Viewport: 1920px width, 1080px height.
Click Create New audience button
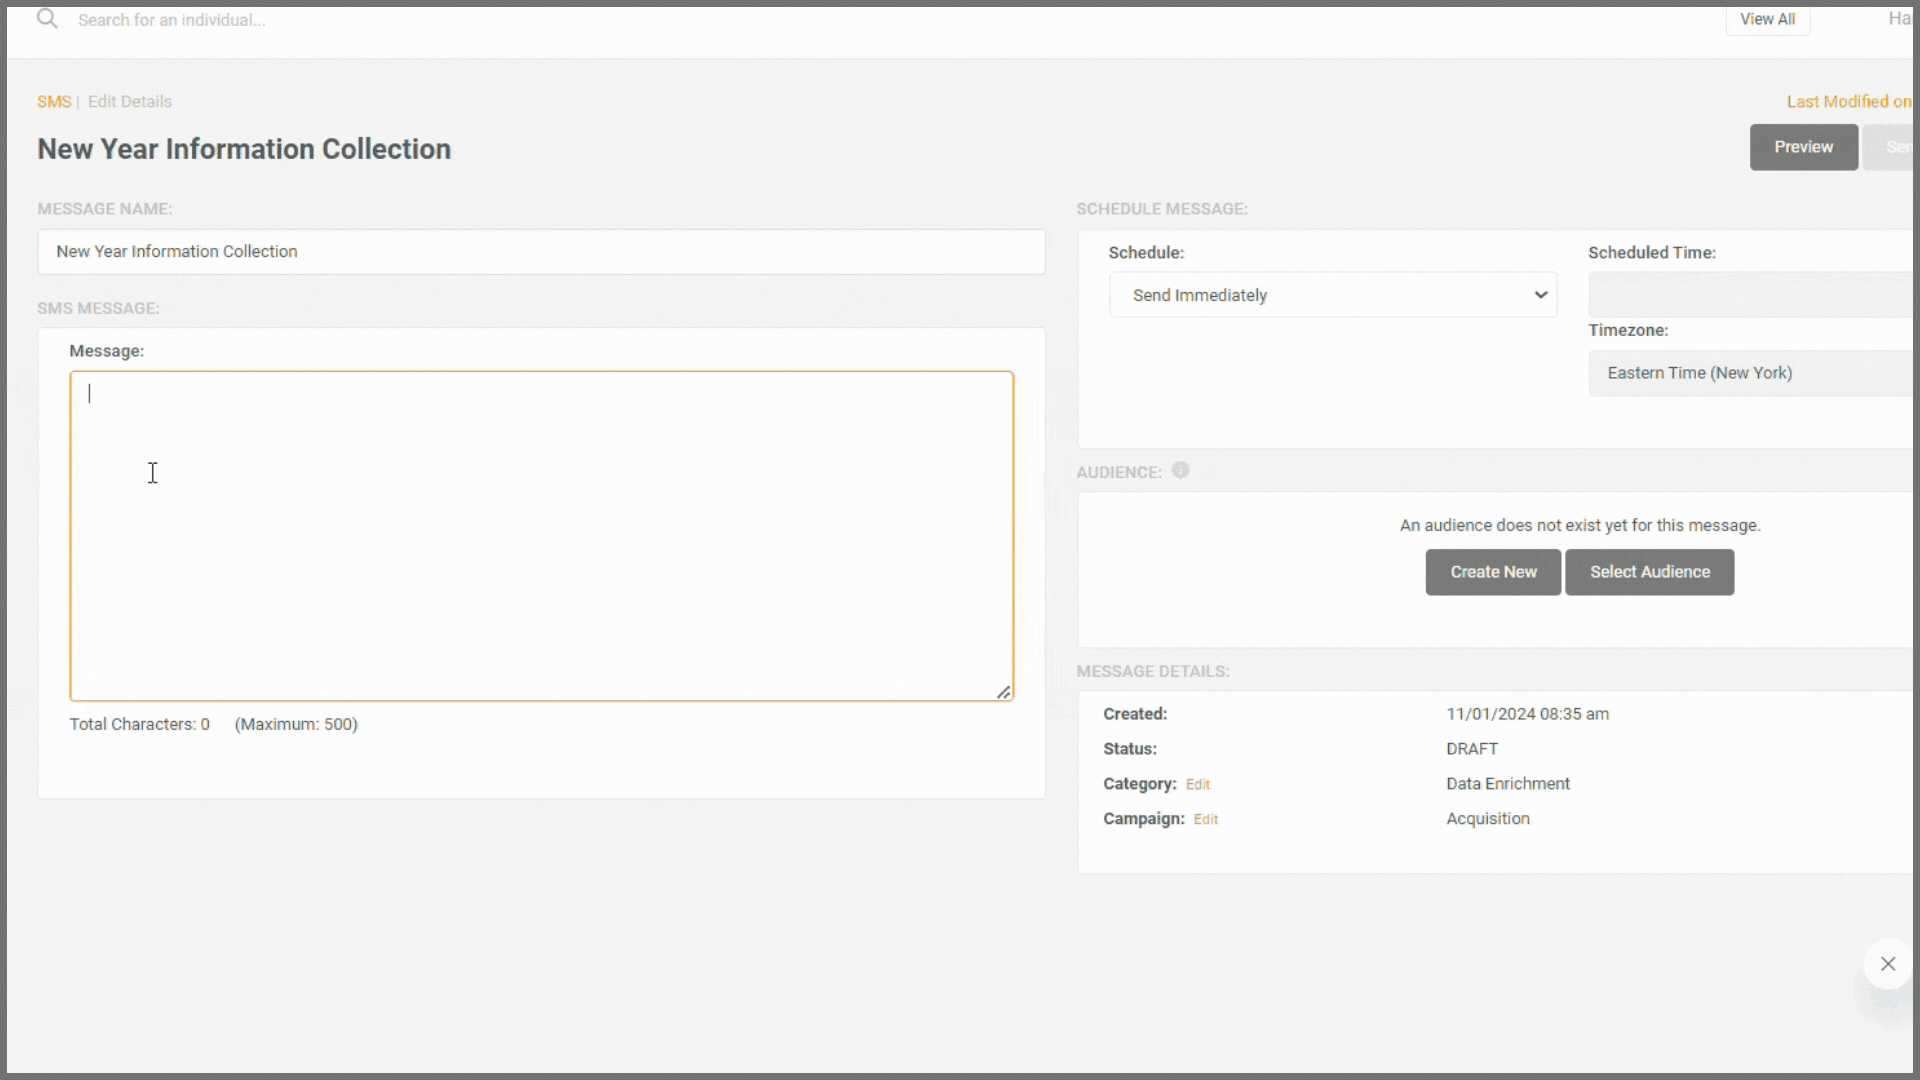(x=1492, y=572)
